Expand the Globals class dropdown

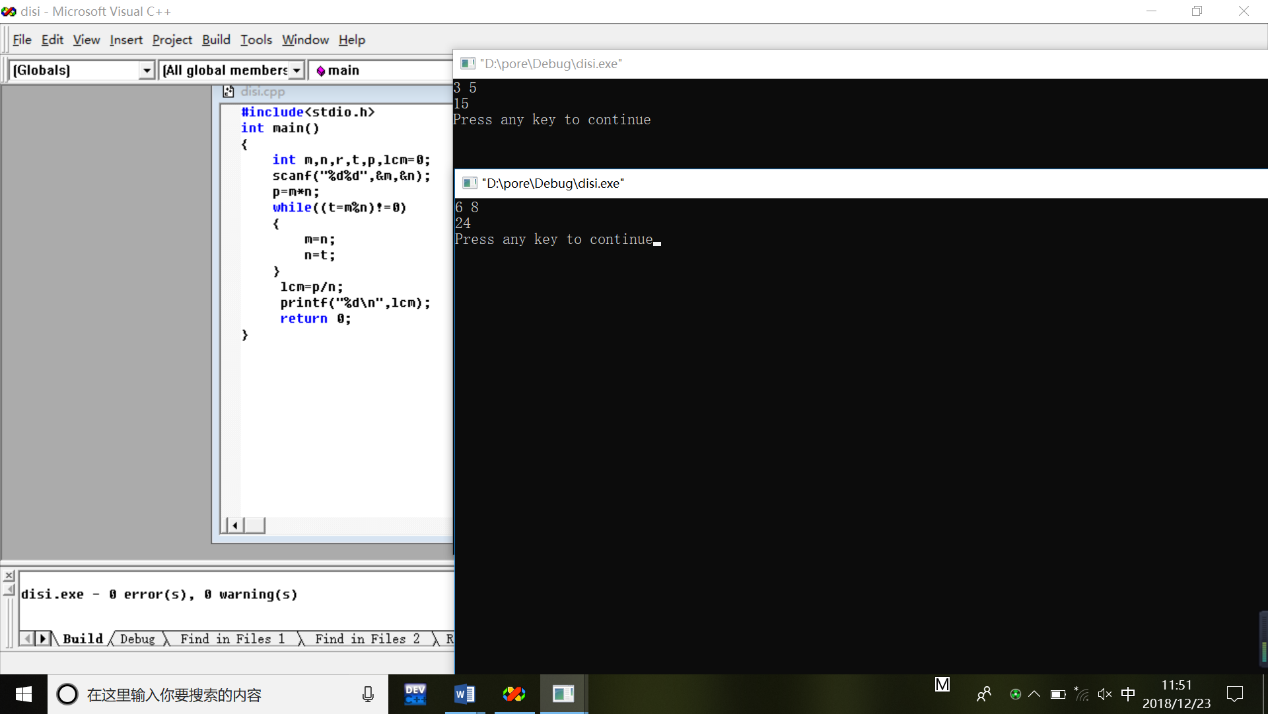click(x=147, y=70)
